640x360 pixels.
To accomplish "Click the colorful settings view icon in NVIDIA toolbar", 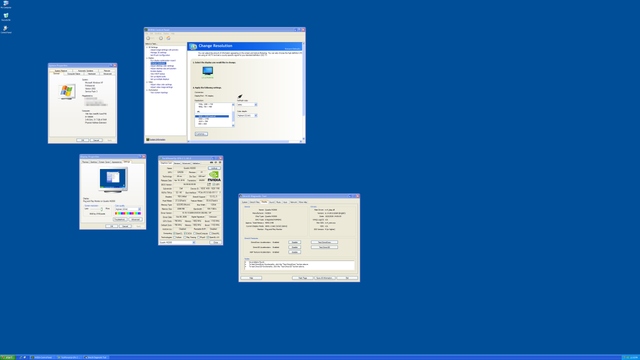I will (x=168, y=38).
